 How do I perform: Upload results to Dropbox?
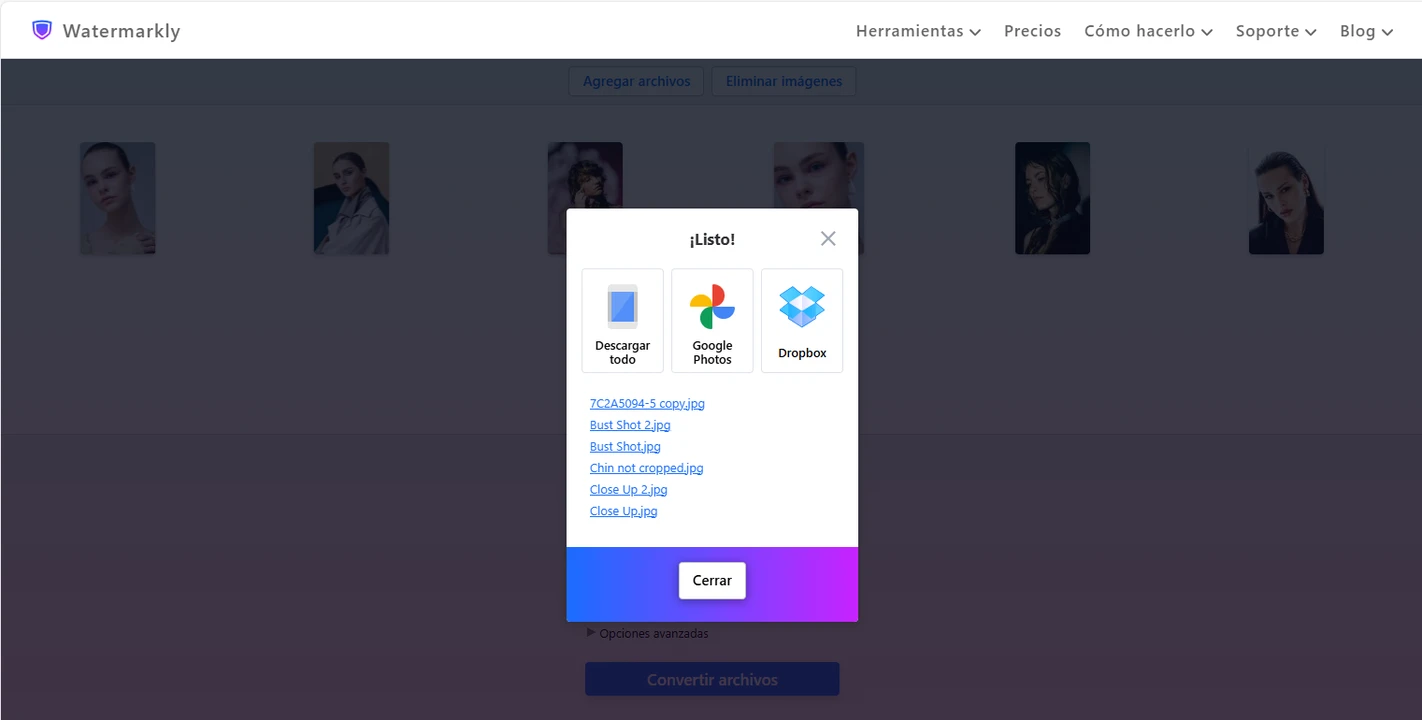coord(802,320)
